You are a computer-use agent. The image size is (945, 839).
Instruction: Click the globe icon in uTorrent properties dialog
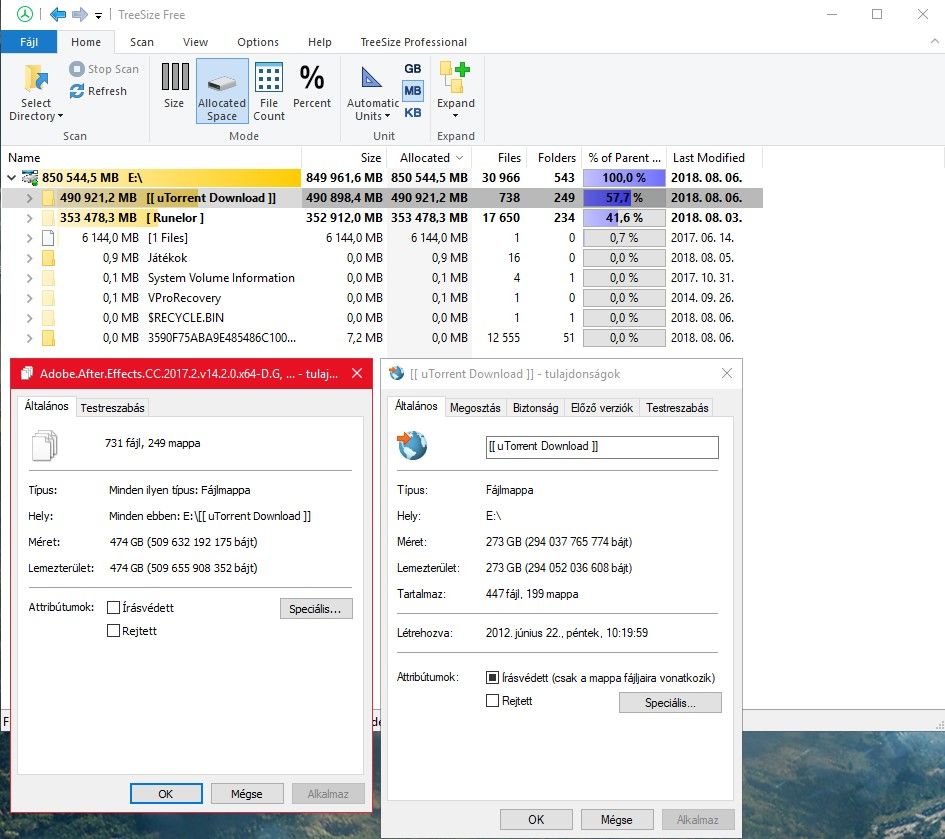coord(412,445)
